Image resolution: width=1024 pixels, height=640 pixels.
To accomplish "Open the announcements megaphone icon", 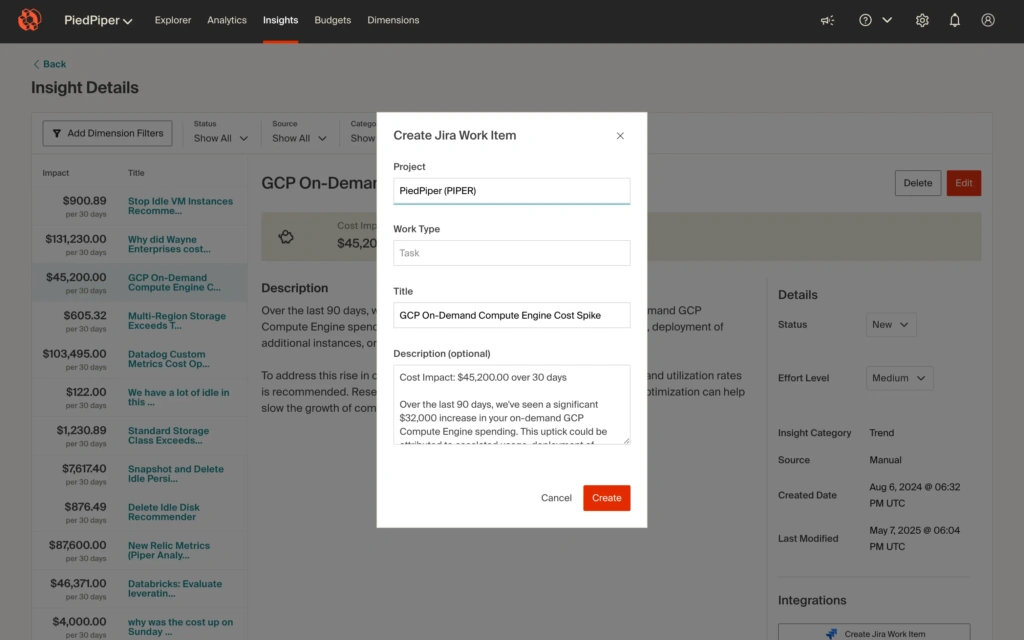I will [x=827, y=20].
